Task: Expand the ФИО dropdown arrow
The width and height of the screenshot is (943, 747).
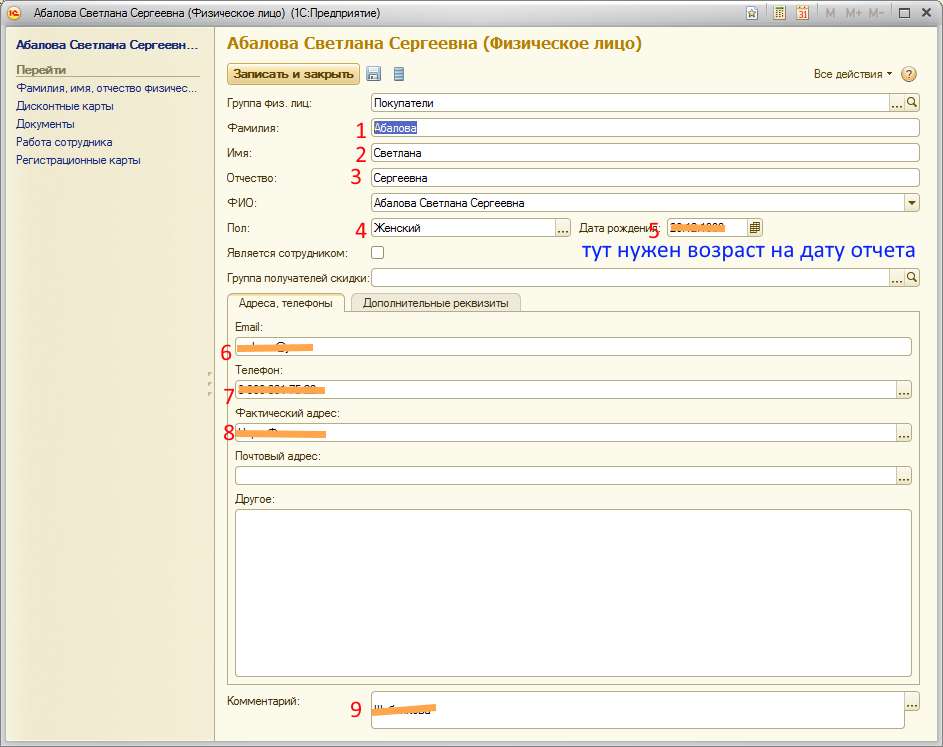Action: (911, 203)
